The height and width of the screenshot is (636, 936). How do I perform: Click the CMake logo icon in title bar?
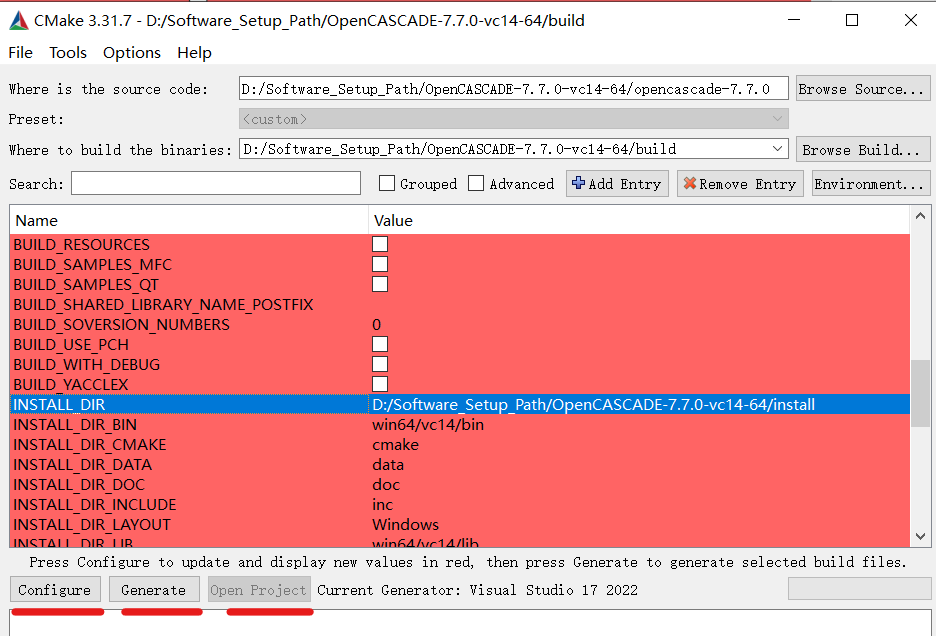coord(19,21)
